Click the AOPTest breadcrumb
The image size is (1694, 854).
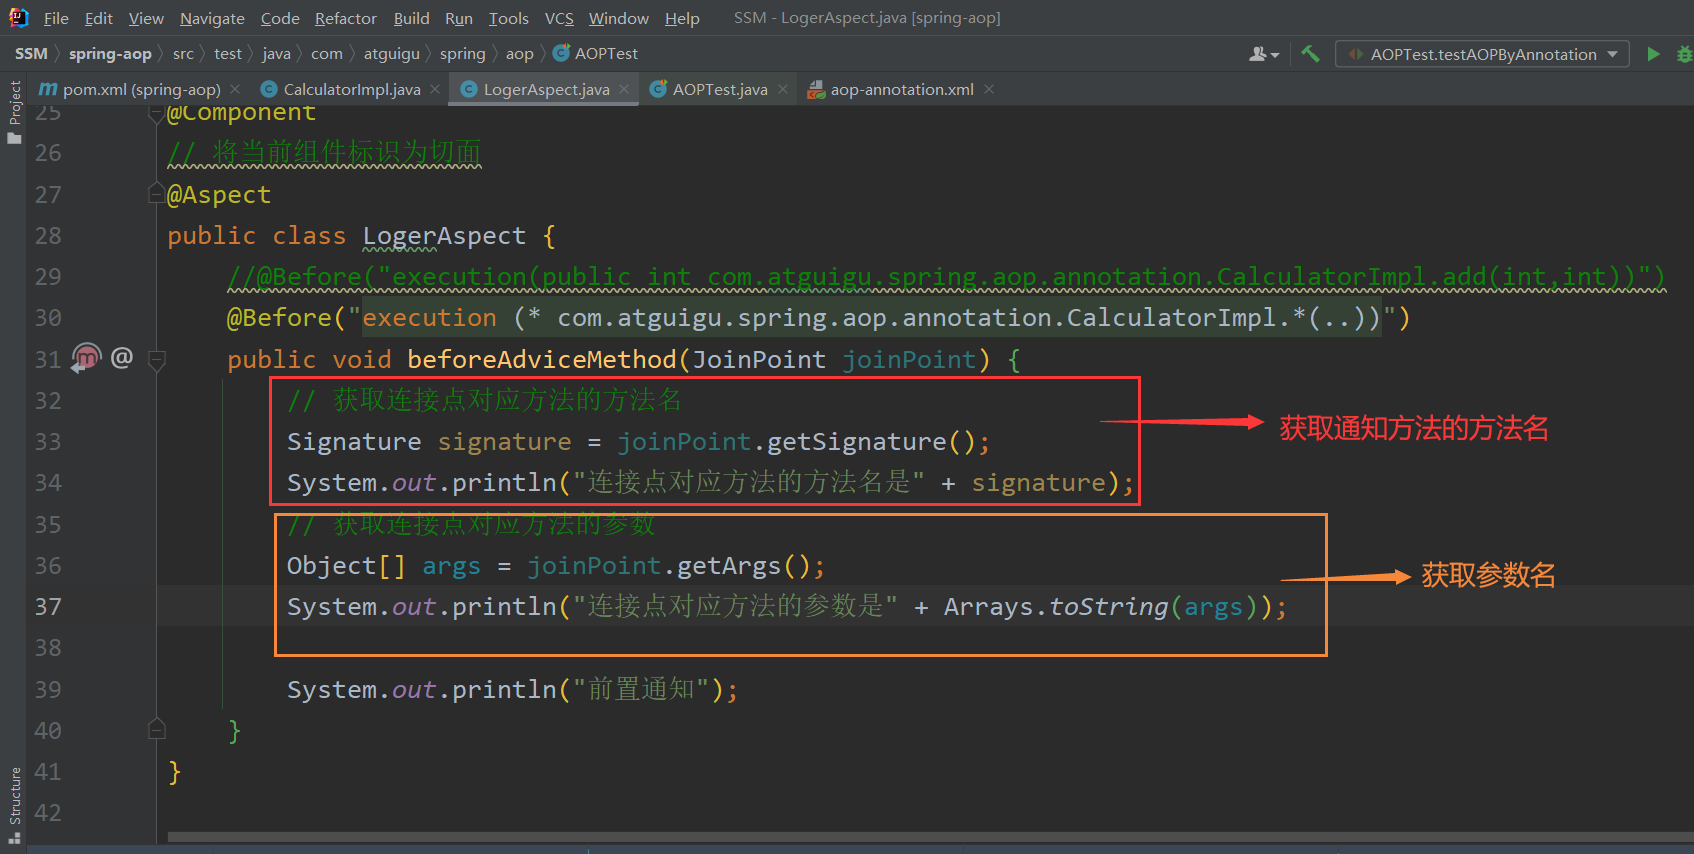click(x=596, y=53)
